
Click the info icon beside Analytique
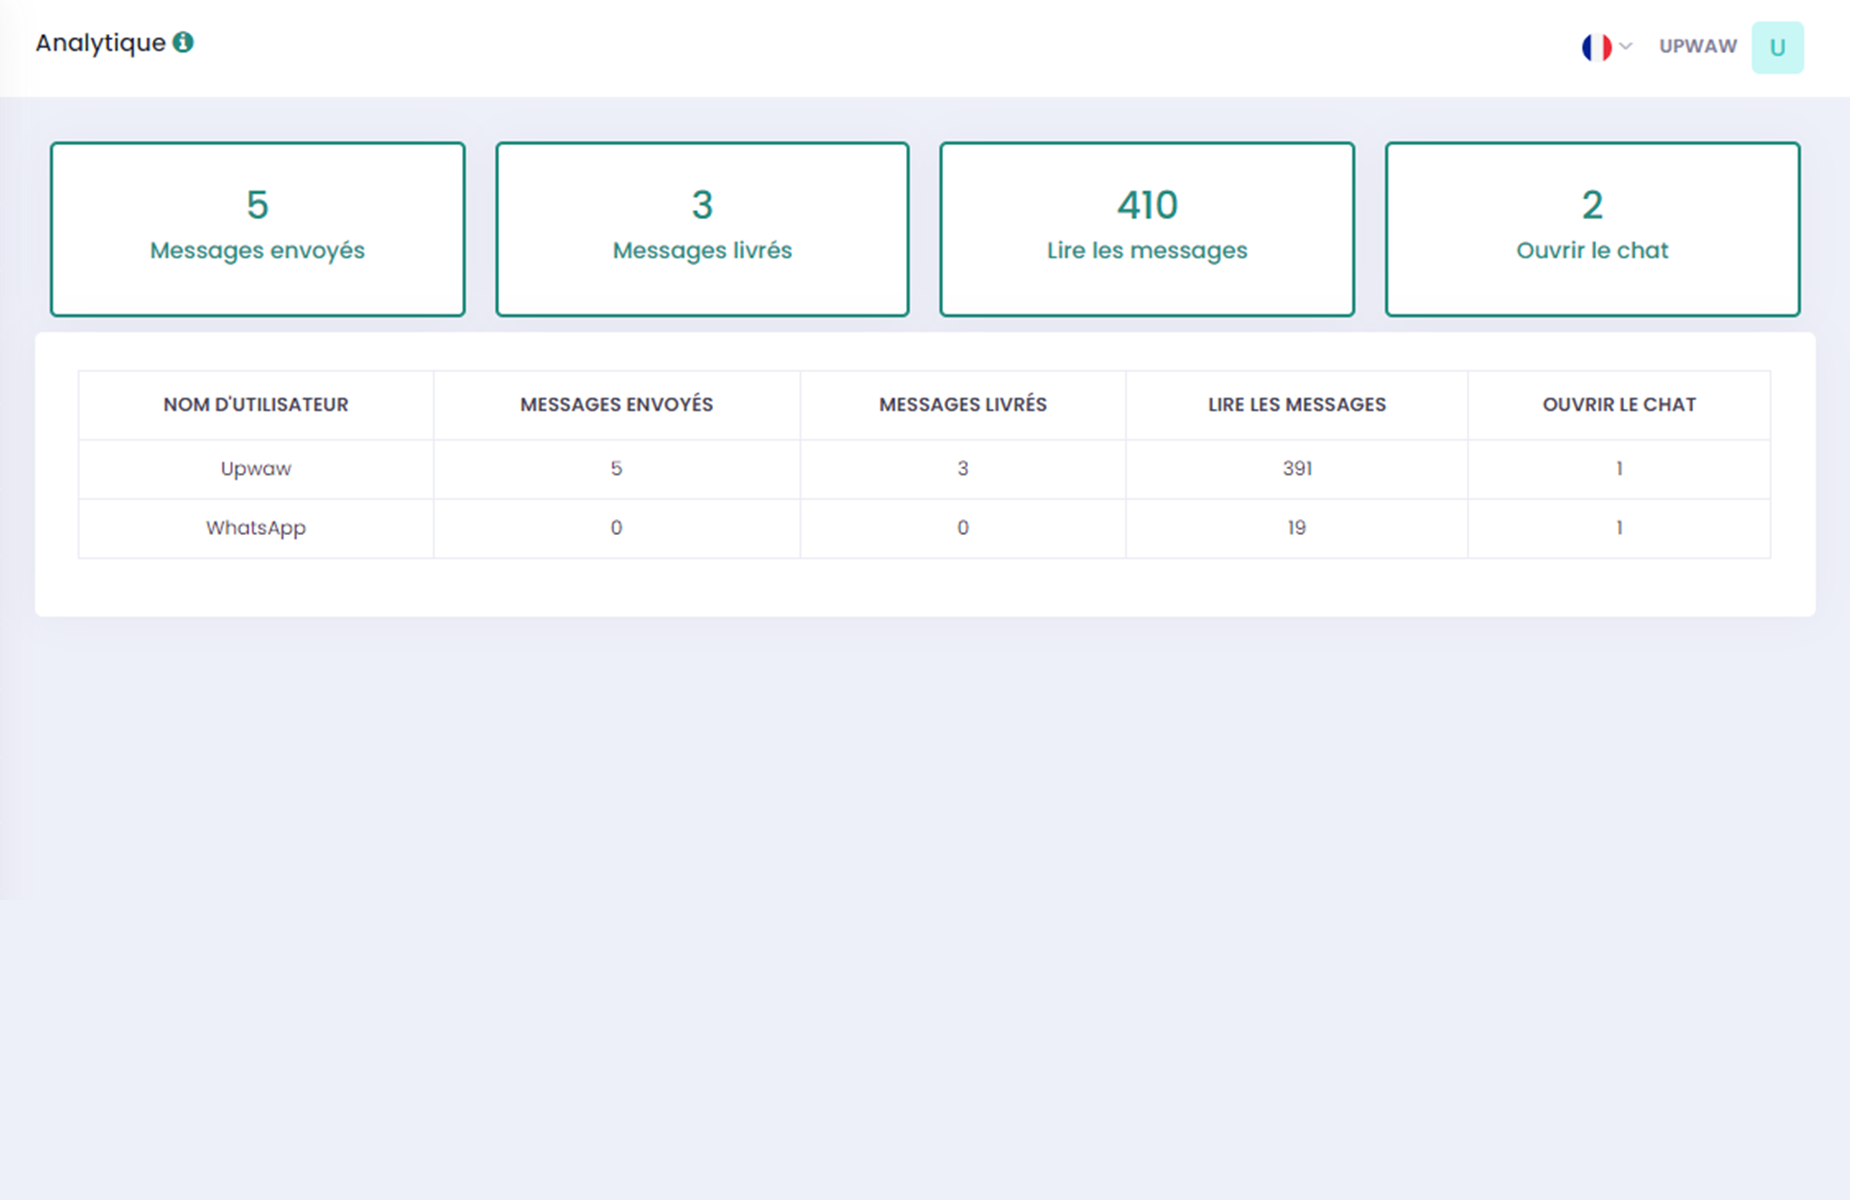(183, 42)
